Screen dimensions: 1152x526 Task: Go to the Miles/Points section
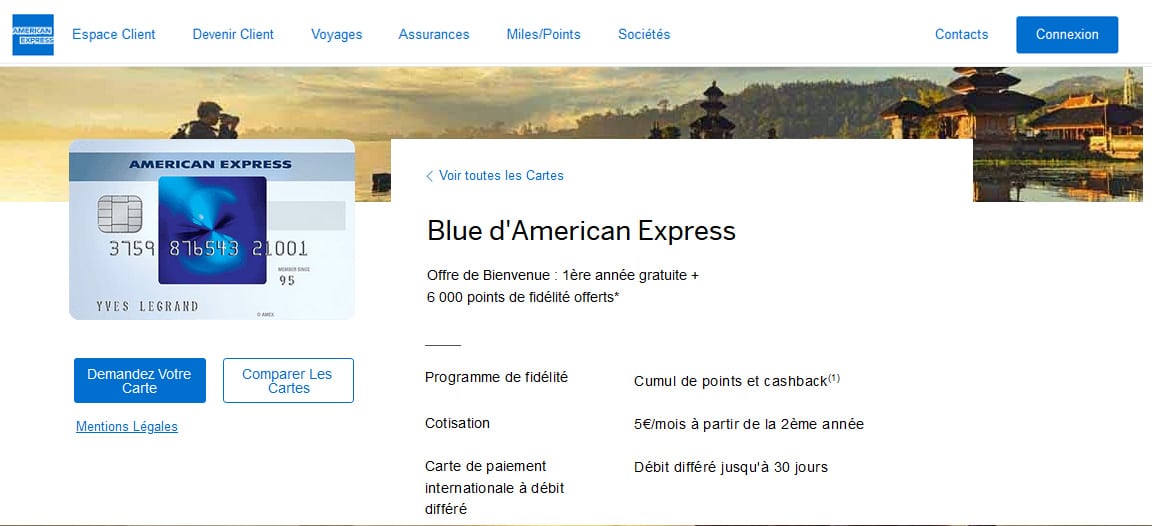click(x=543, y=34)
